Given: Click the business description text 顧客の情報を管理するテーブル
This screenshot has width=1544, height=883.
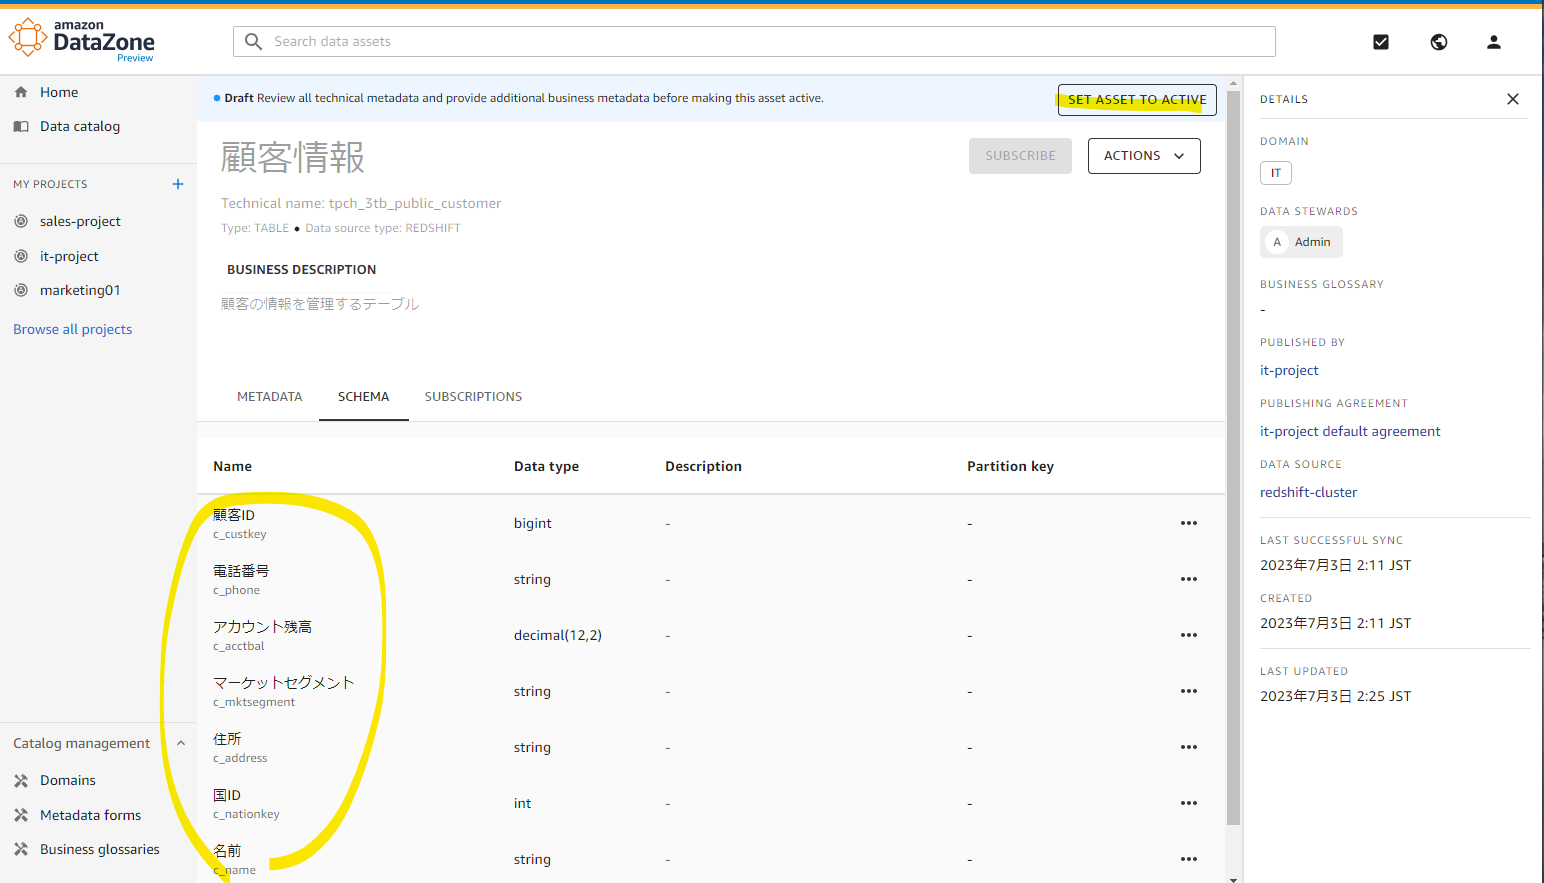Looking at the screenshot, I should point(320,304).
